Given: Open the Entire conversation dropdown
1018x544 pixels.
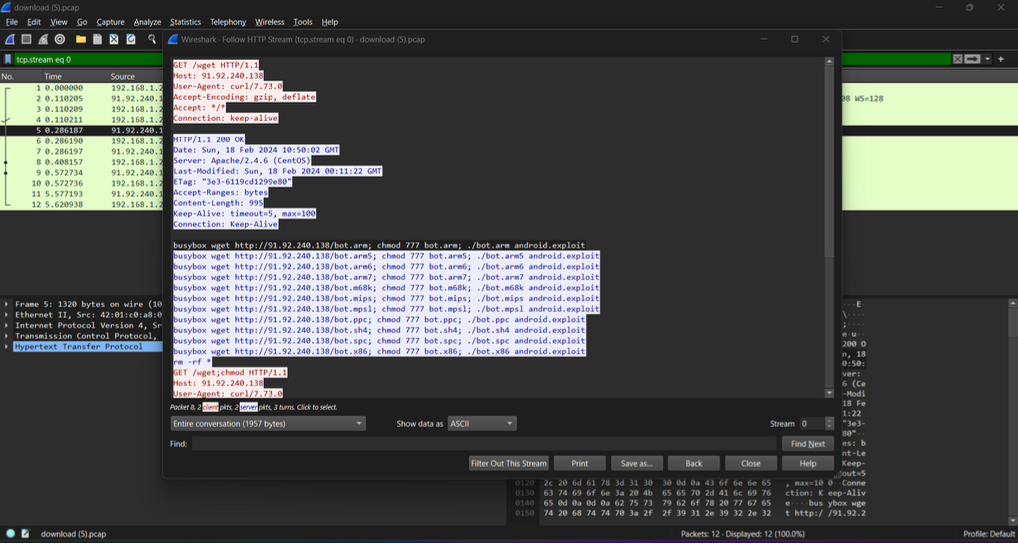Looking at the screenshot, I should coord(267,424).
